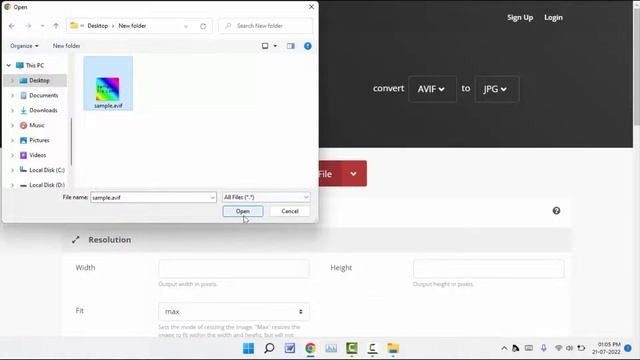Open recent locations dropdown arrow
Screen dimensions: 640x360
pyautogui.click(x=42, y=26)
